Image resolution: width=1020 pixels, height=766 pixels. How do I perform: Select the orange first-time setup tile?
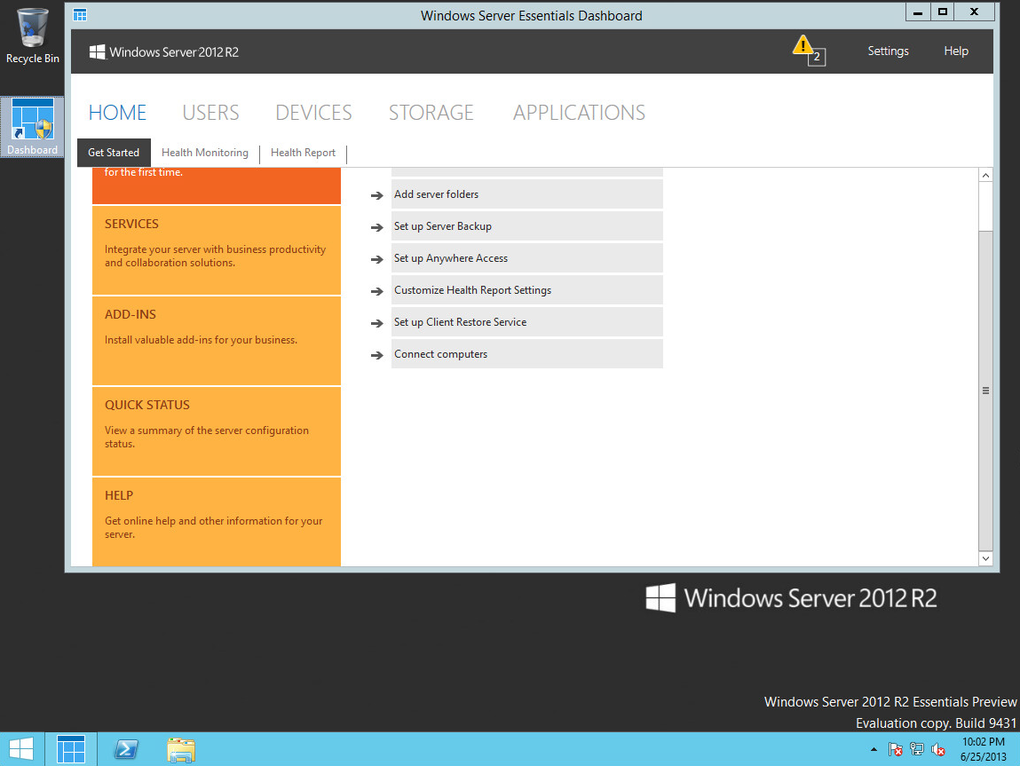tap(217, 186)
